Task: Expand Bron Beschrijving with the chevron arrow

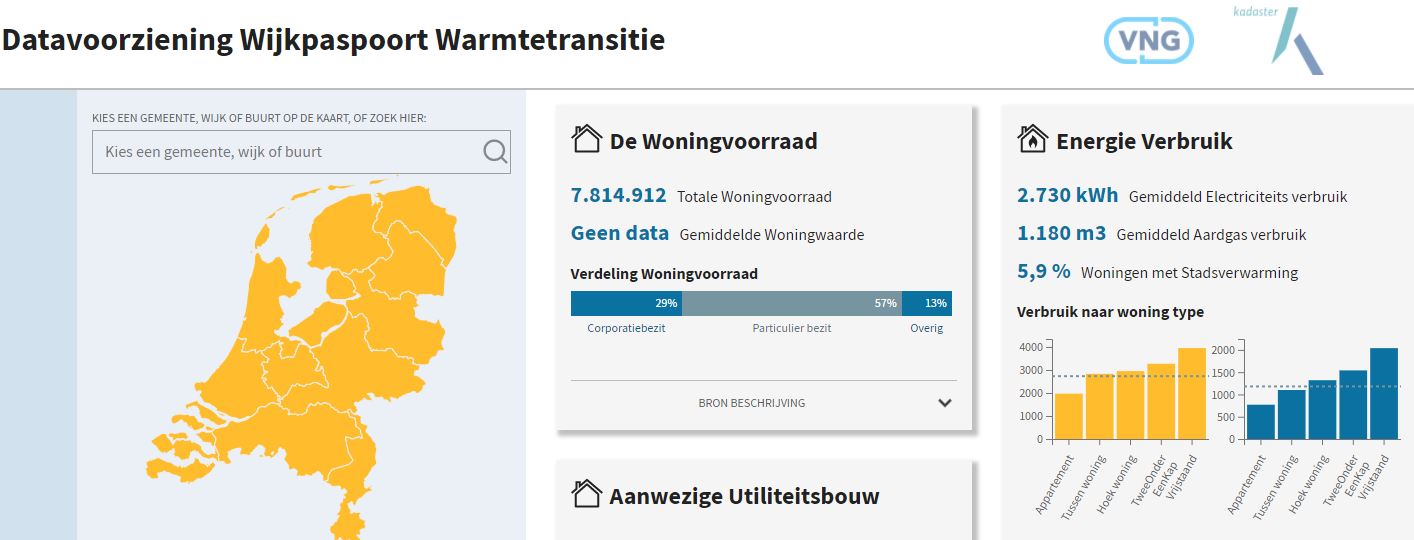Action: pyautogui.click(x=945, y=403)
